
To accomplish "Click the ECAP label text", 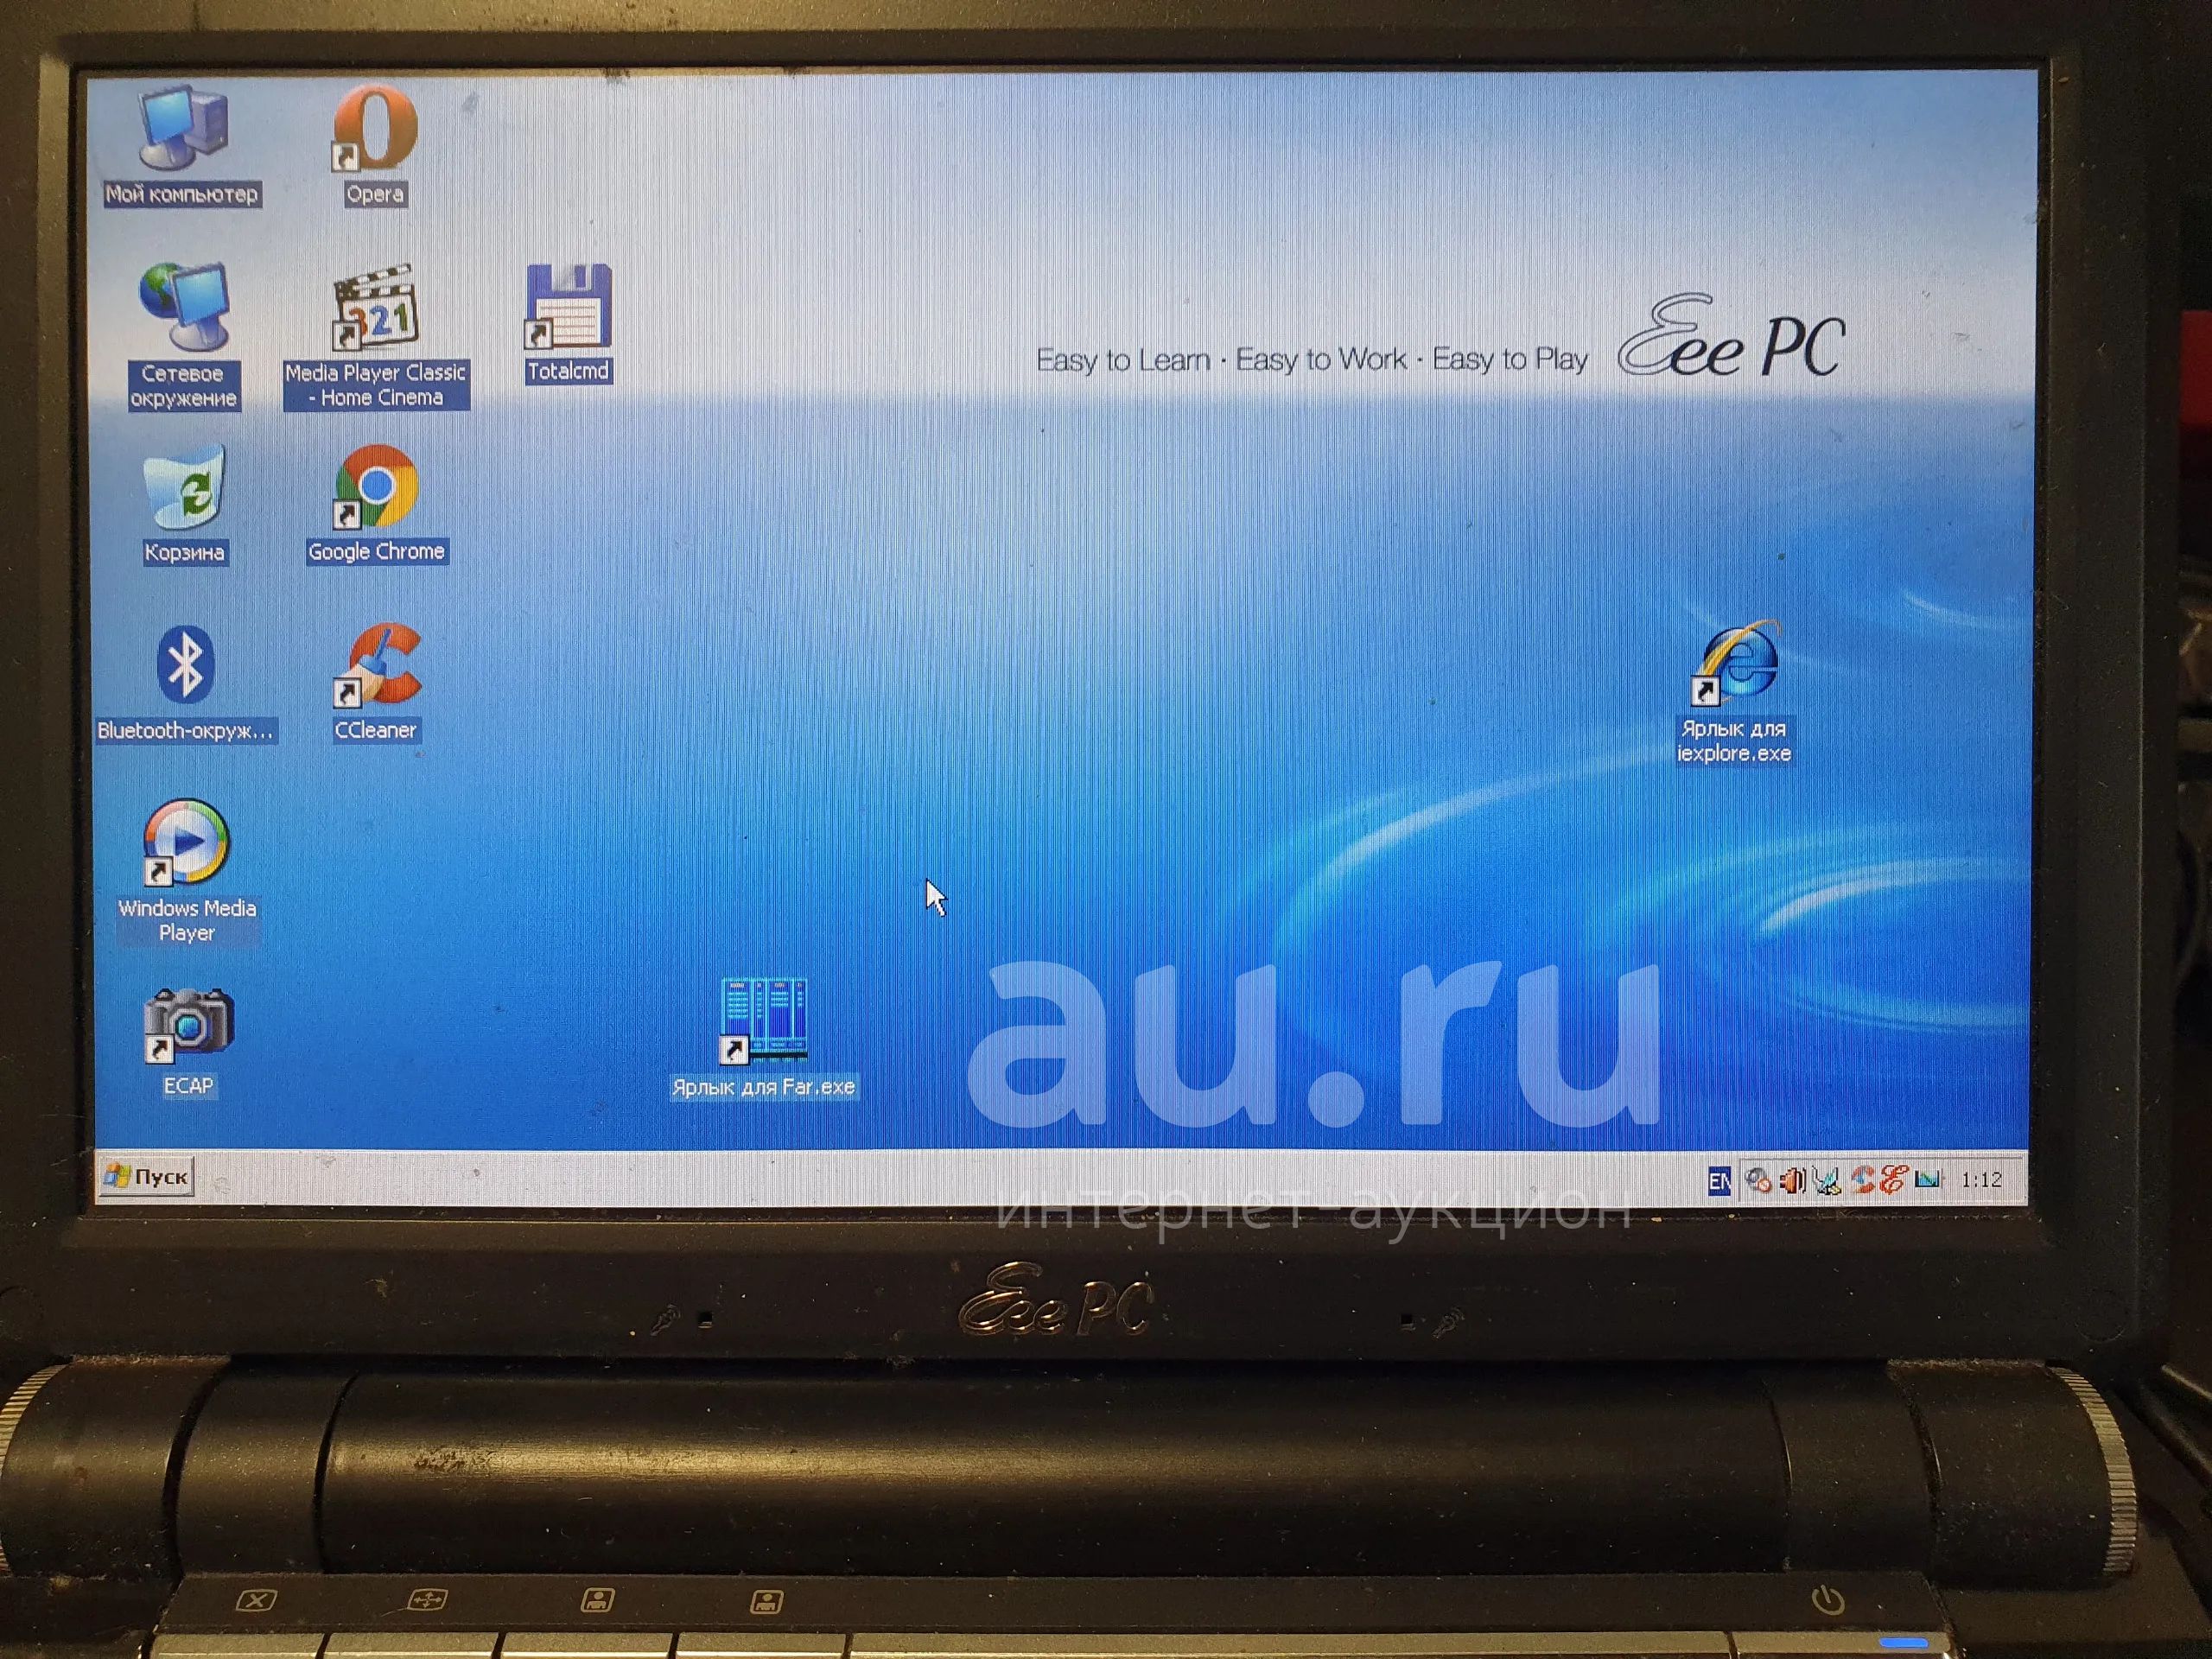I will point(188,1085).
